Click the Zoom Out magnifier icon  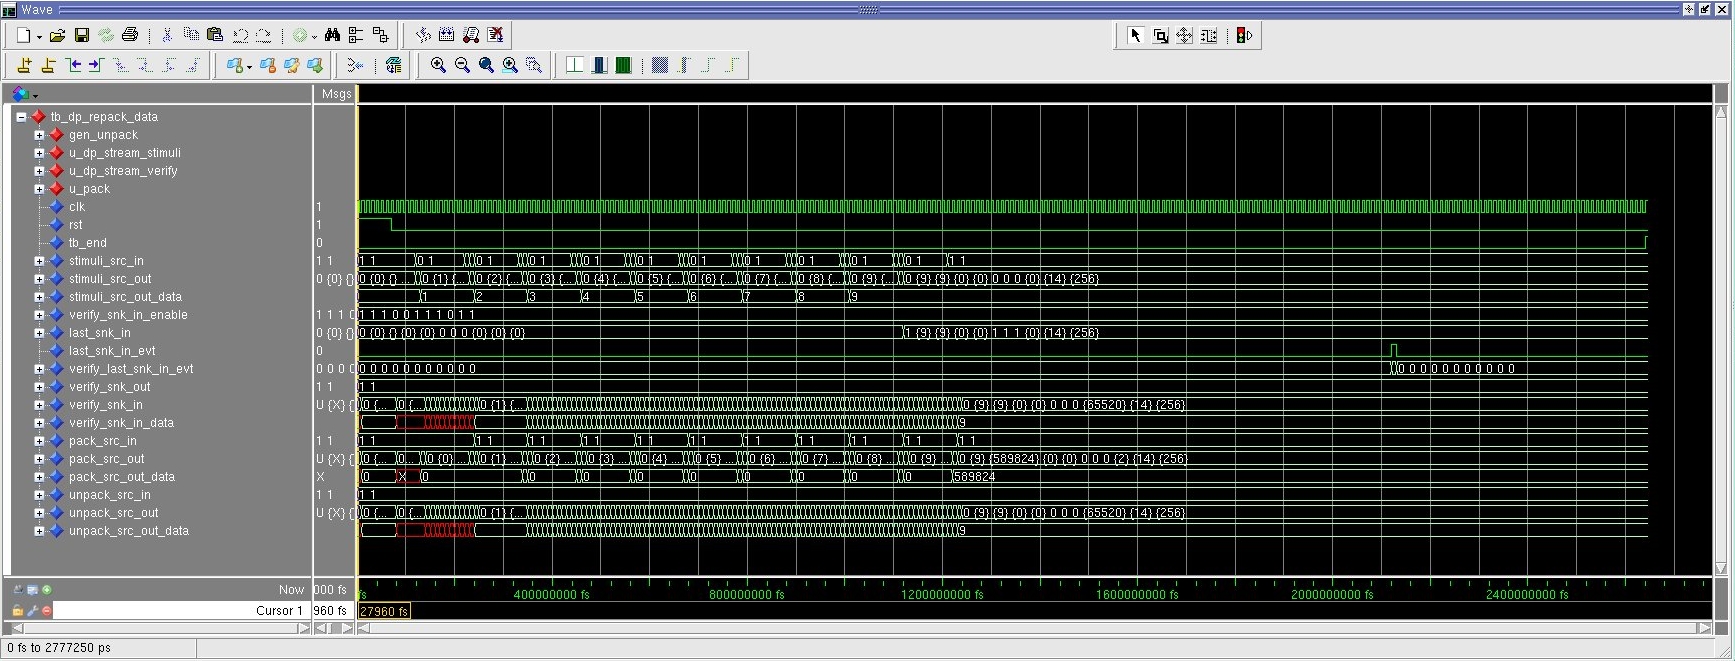point(462,65)
